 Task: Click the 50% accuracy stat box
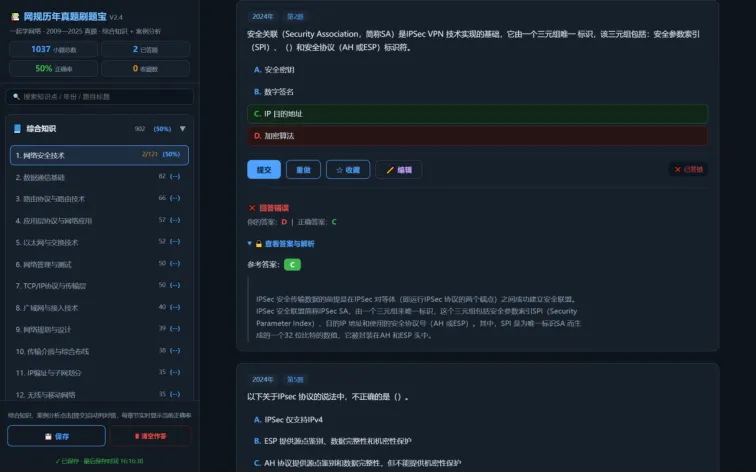pyautogui.click(x=54, y=68)
